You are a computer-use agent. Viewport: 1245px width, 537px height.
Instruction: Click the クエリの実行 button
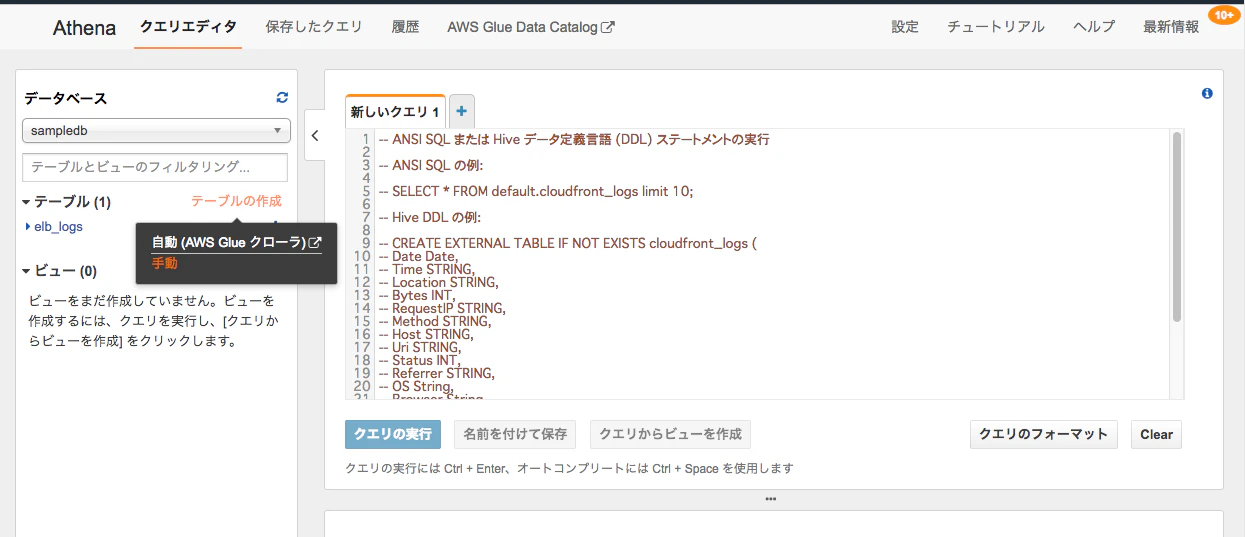(393, 434)
